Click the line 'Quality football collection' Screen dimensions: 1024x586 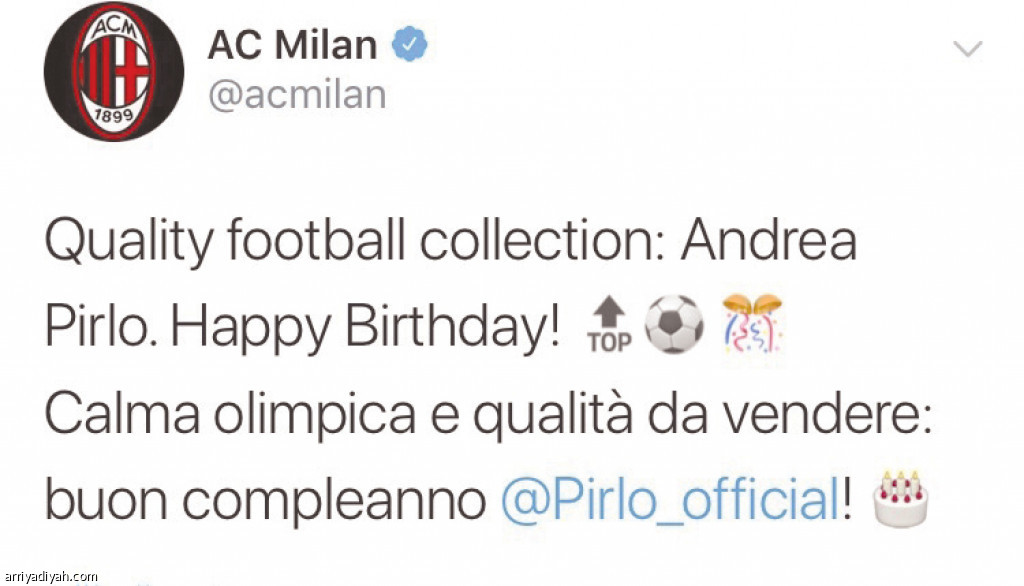355,242
